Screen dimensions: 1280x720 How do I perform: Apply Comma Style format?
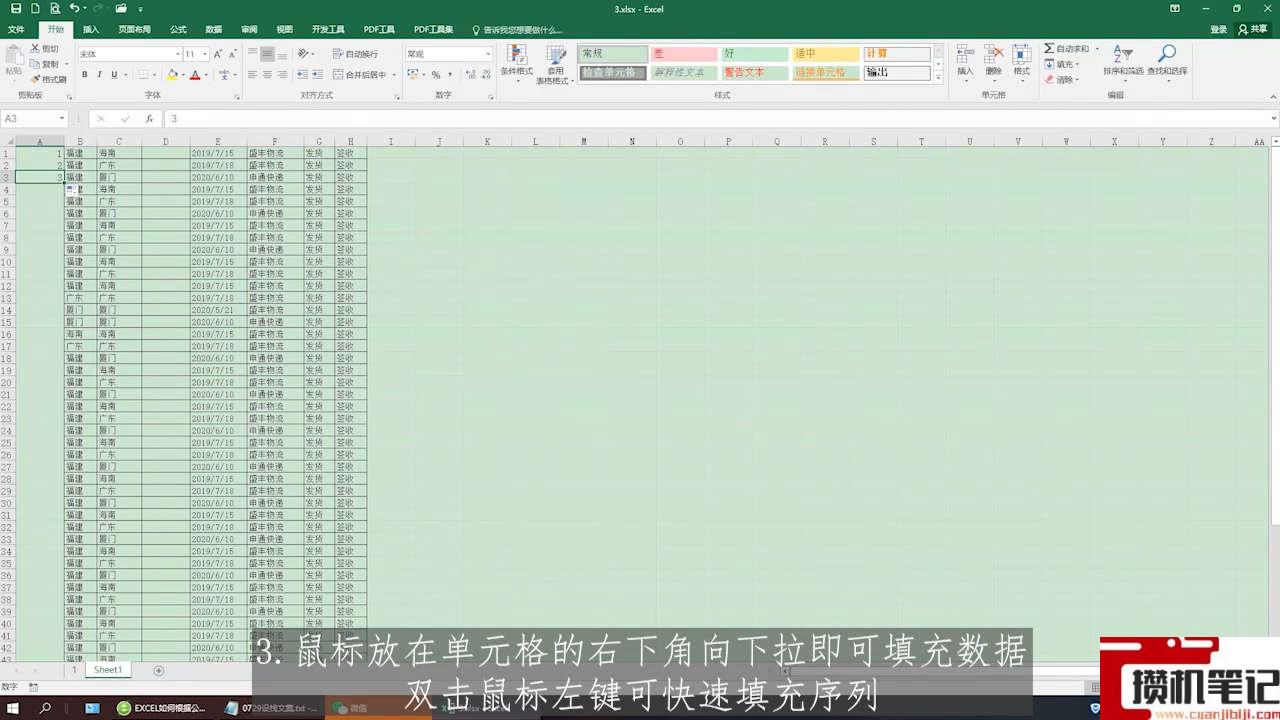[x=450, y=75]
